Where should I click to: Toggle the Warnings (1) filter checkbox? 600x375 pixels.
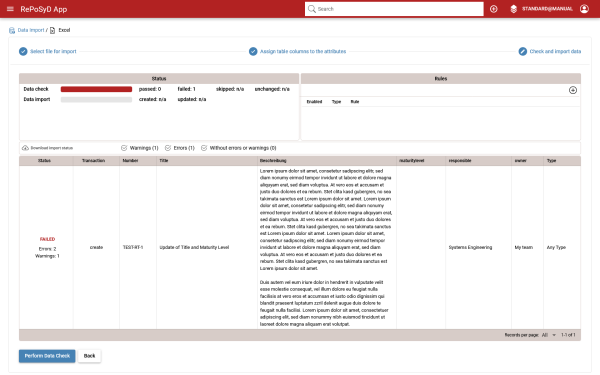coord(124,148)
